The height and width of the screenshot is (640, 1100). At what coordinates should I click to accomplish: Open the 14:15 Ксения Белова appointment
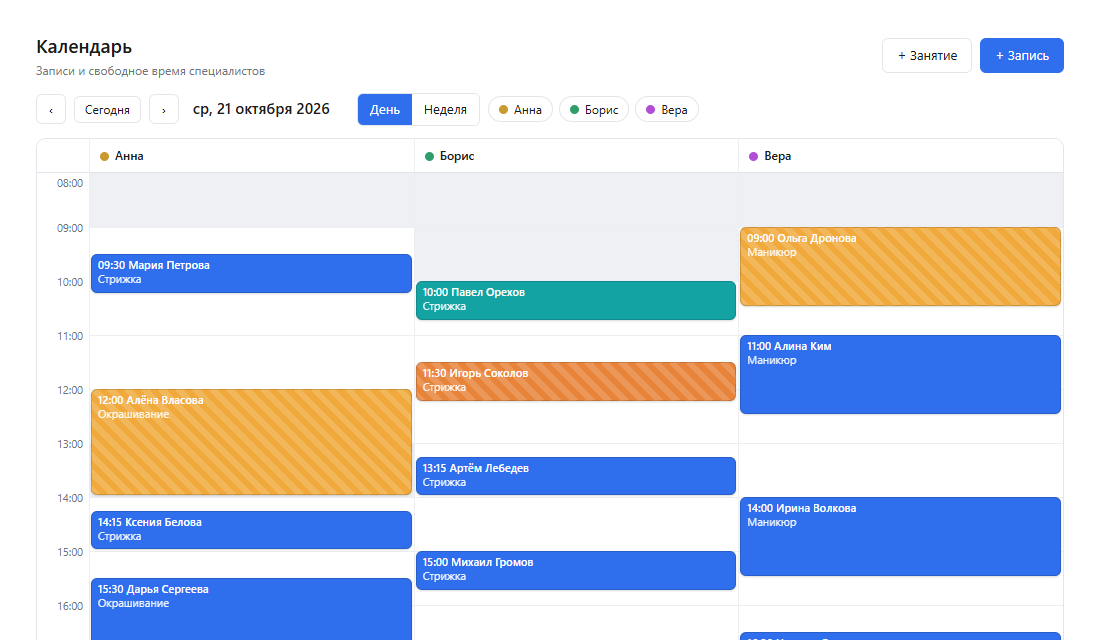coord(251,530)
